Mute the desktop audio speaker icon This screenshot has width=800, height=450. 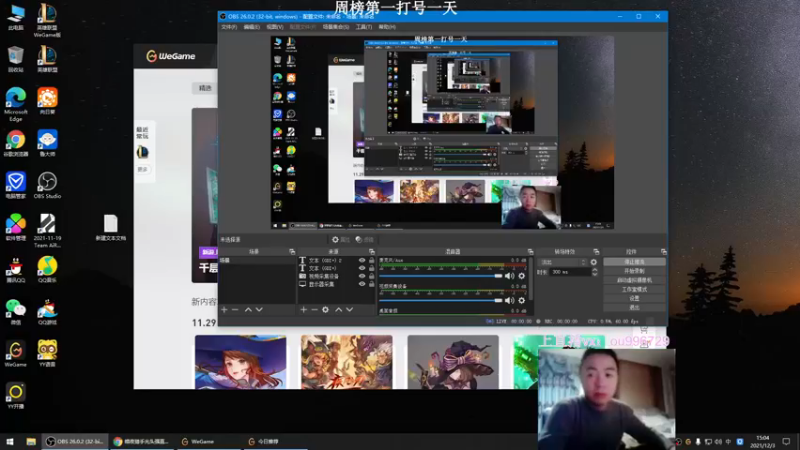(x=510, y=276)
